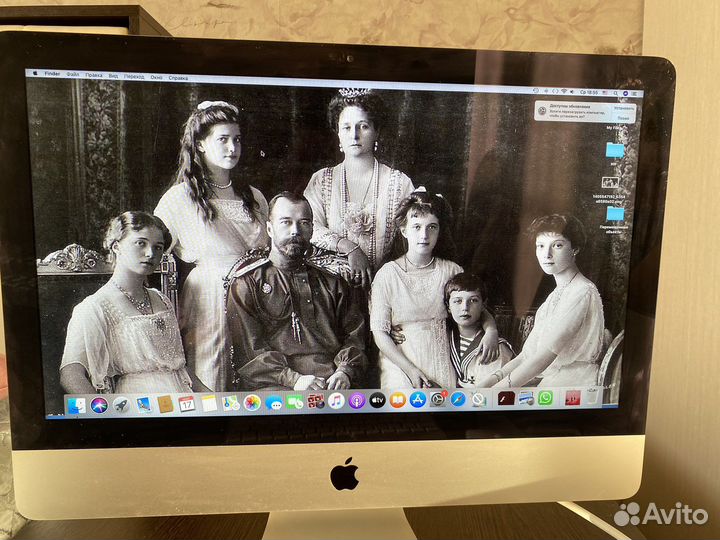Open the Файл menu
Image resolution: width=720 pixels, height=540 pixels.
click(x=73, y=74)
